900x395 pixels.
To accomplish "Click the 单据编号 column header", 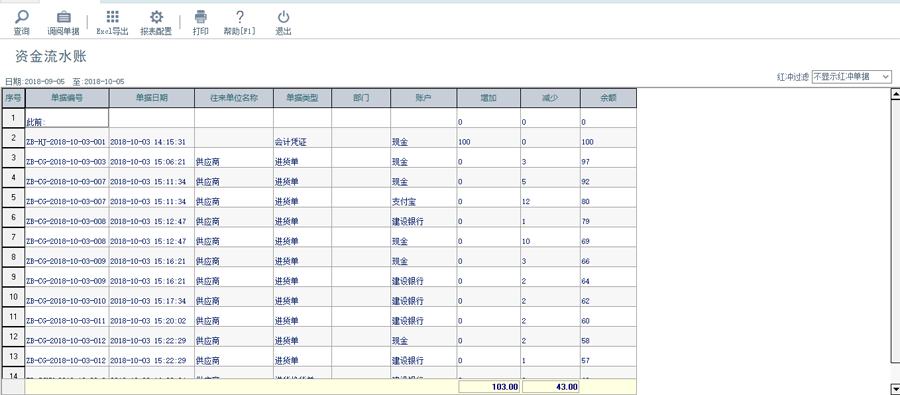I will pos(67,98).
